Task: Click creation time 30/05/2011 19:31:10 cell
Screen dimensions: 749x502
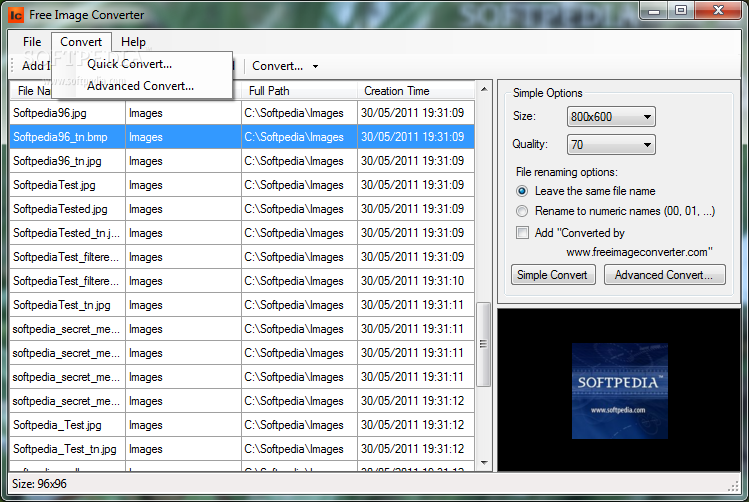Action: tap(416, 281)
